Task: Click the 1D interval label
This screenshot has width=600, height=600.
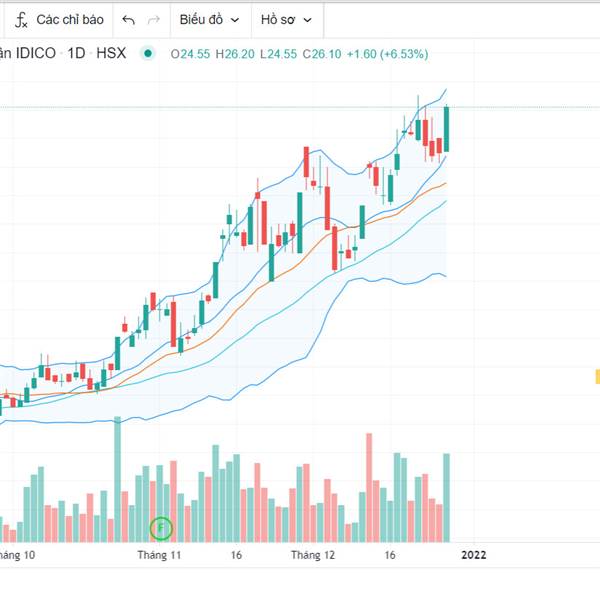Action: tap(76, 53)
